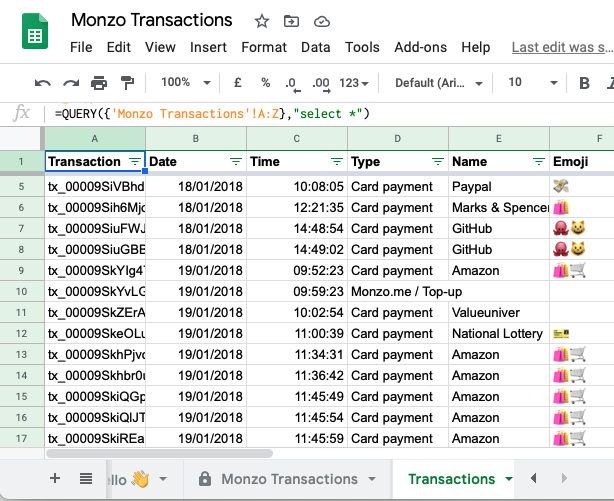Viewport: 614px width, 501px height.
Task: Click the Monzo Transactions document title
Action: 152,20
